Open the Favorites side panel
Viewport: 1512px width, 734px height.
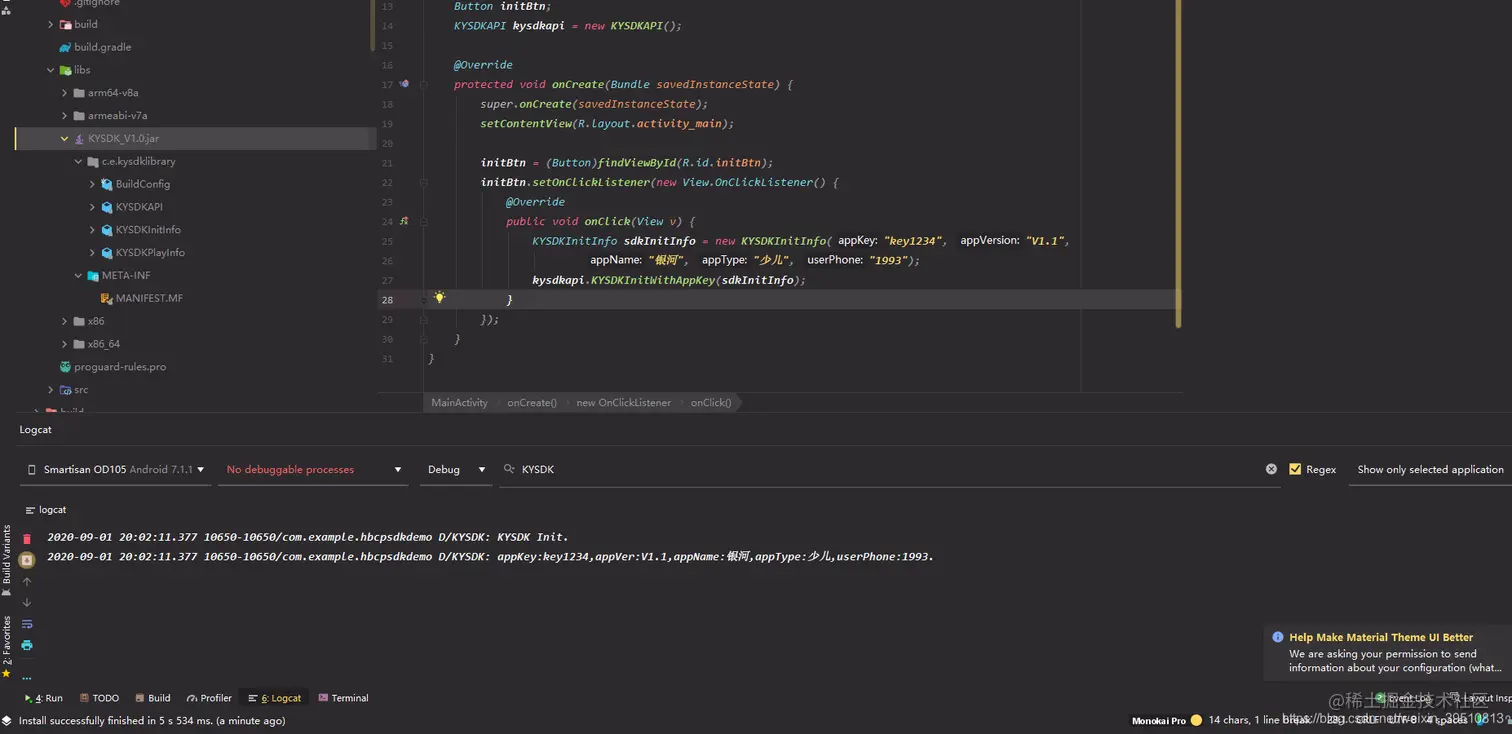point(7,647)
